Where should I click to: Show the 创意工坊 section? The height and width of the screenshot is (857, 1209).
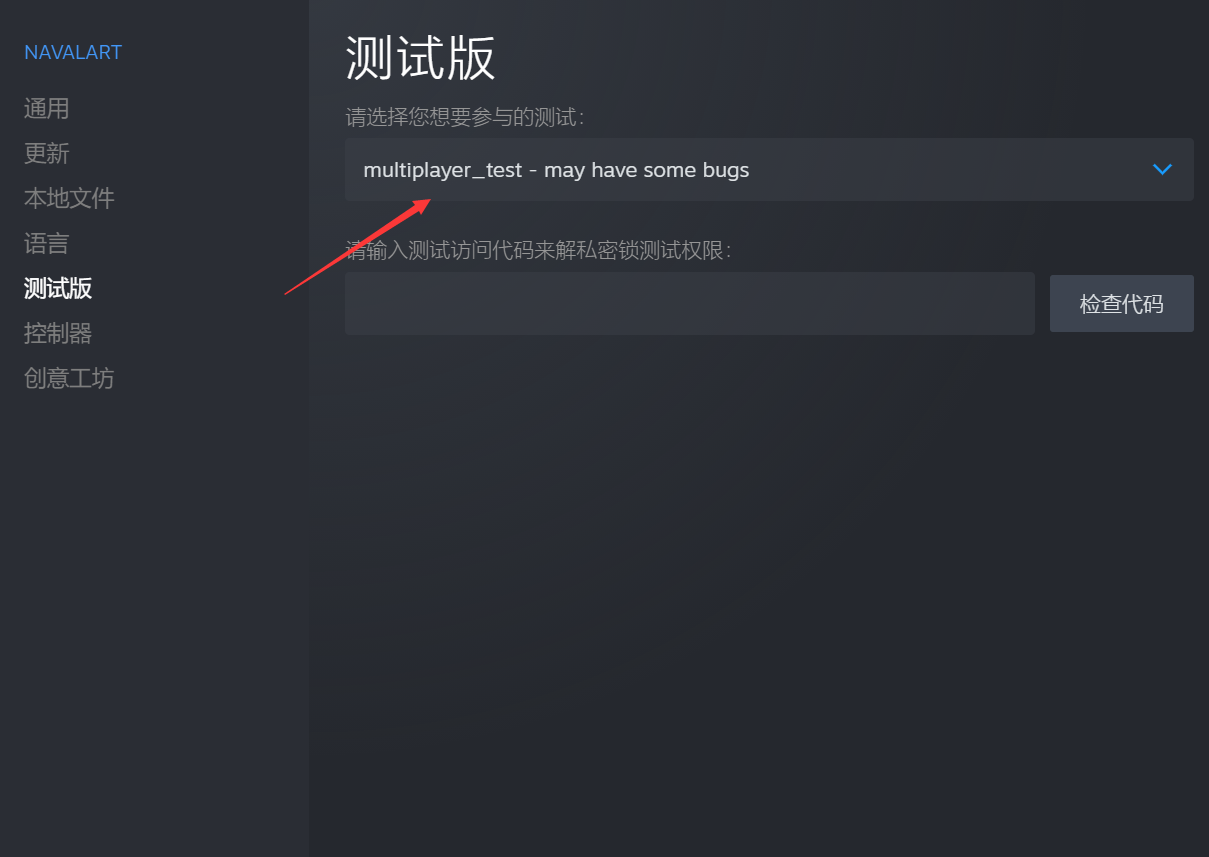69,378
